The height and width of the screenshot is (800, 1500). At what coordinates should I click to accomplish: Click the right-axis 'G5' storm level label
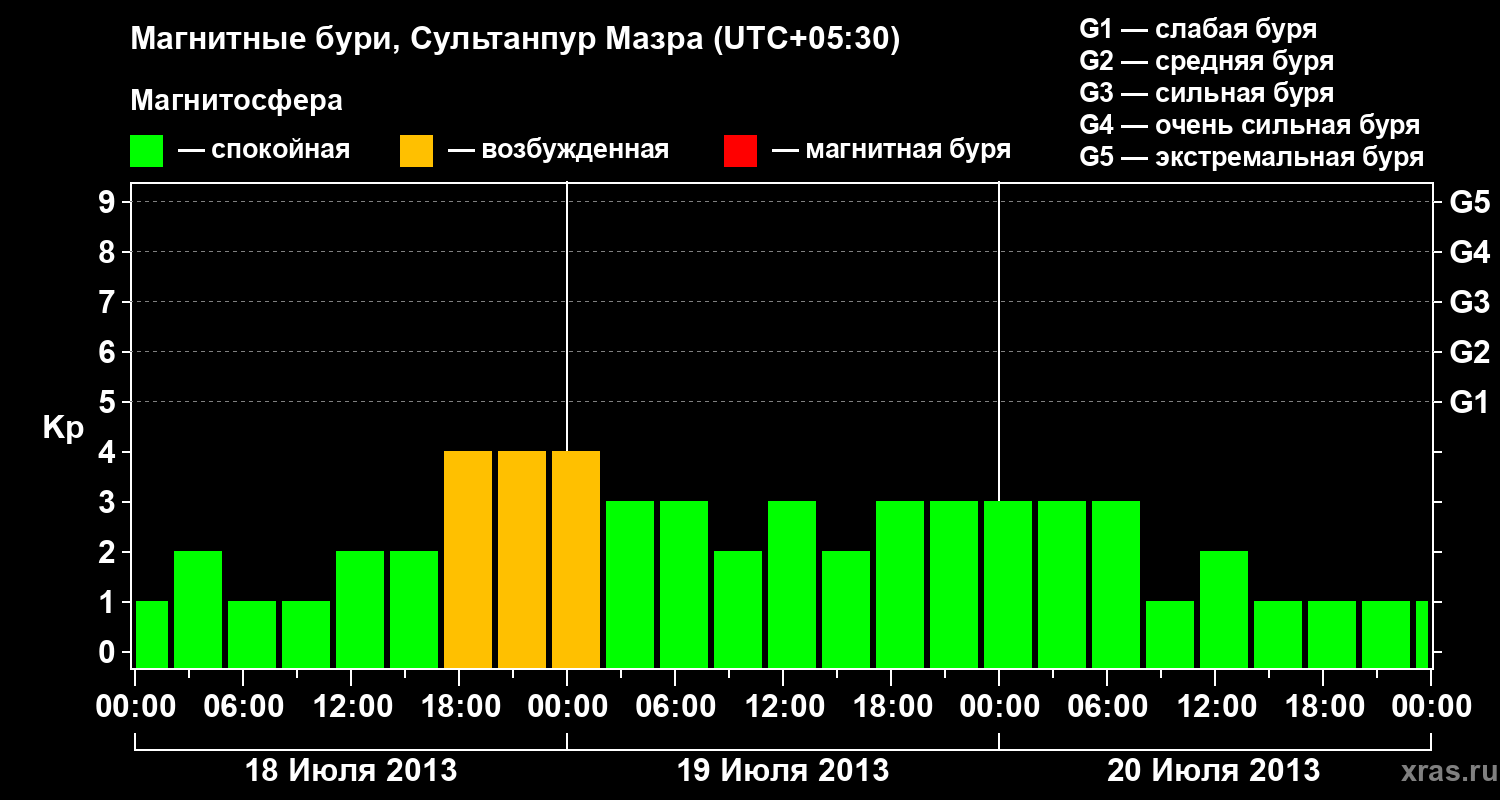1469,202
